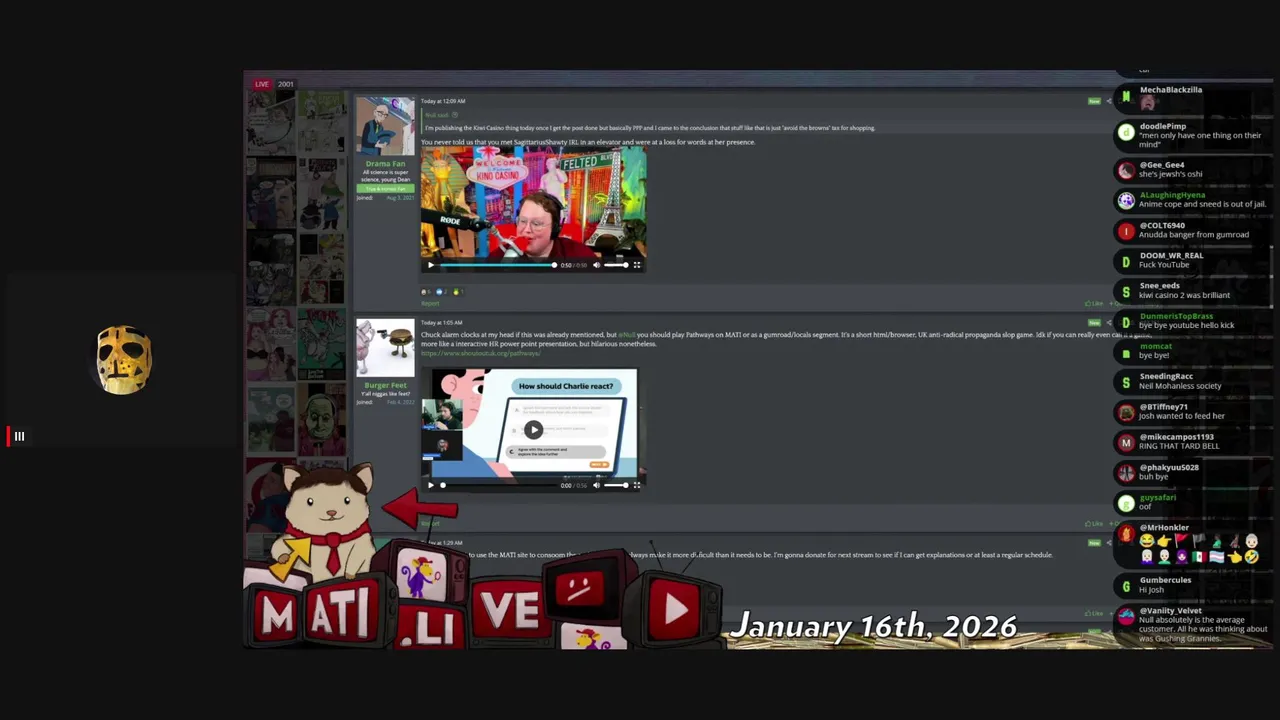Visit the Burger Feet username profile link
The height and width of the screenshot is (720, 1280).
pos(385,385)
